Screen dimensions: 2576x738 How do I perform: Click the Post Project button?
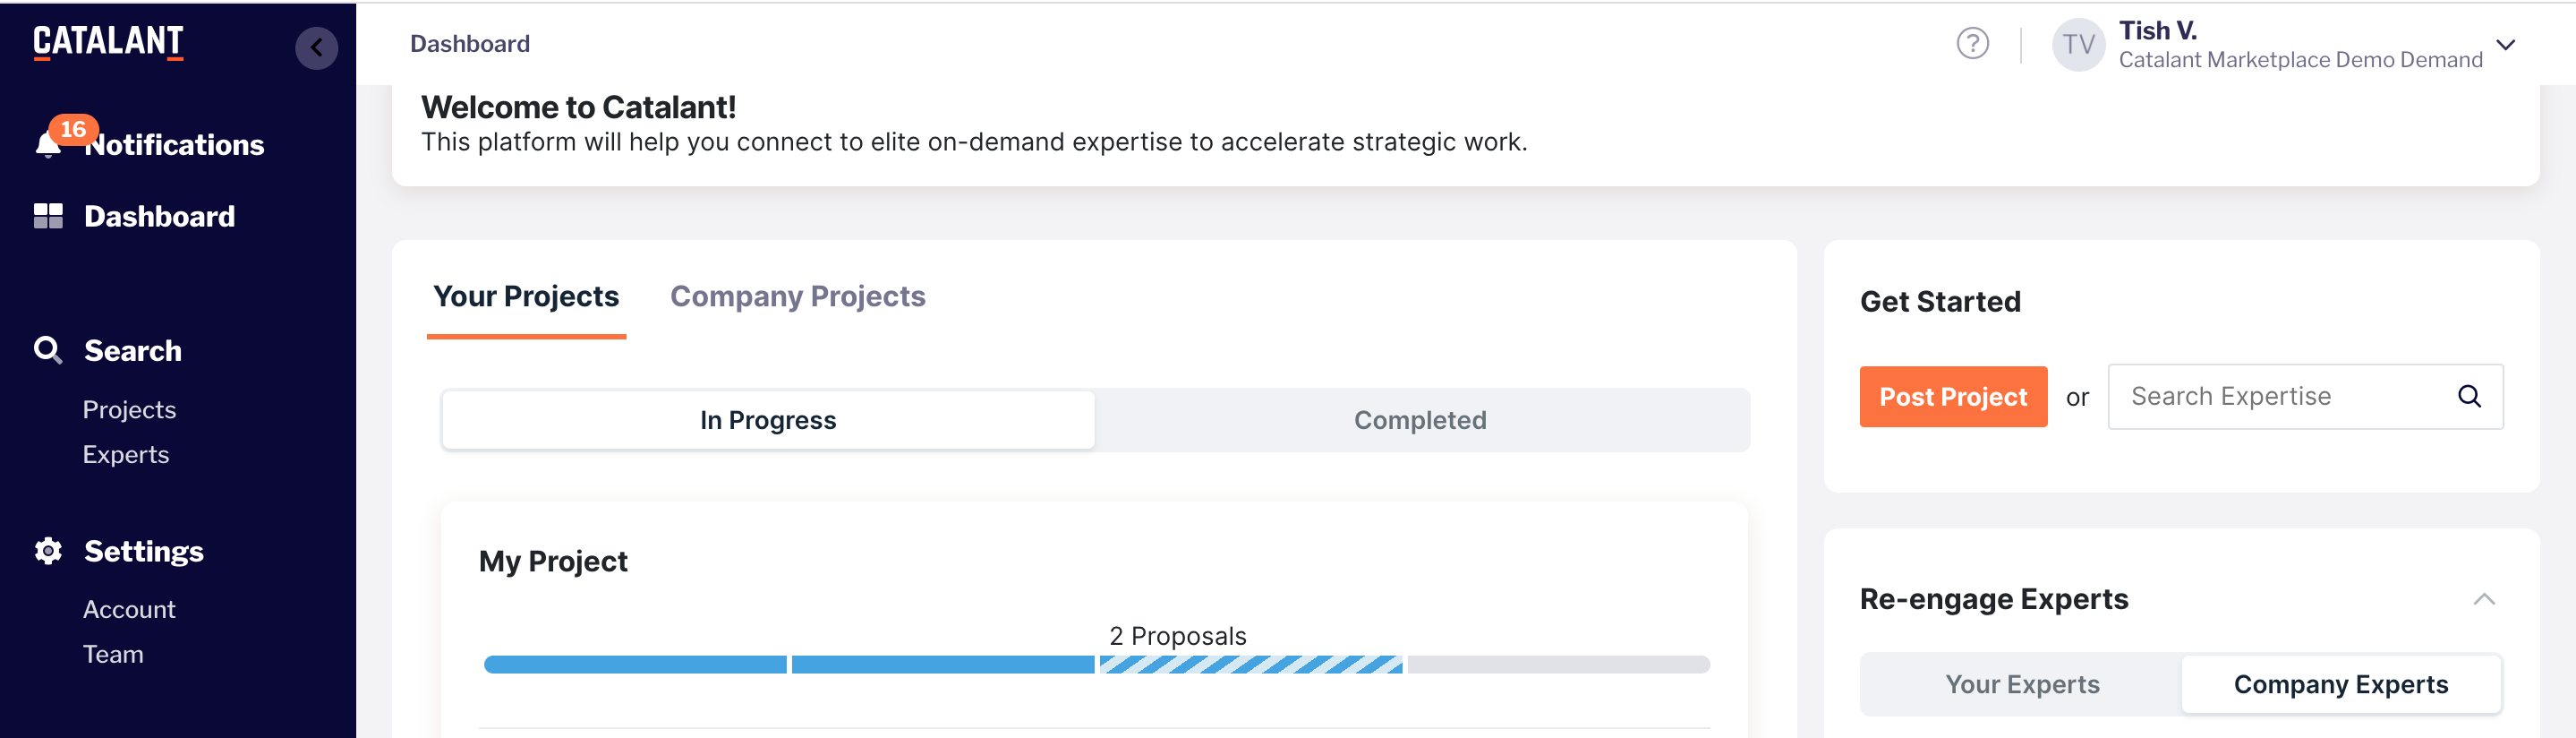tap(1952, 397)
